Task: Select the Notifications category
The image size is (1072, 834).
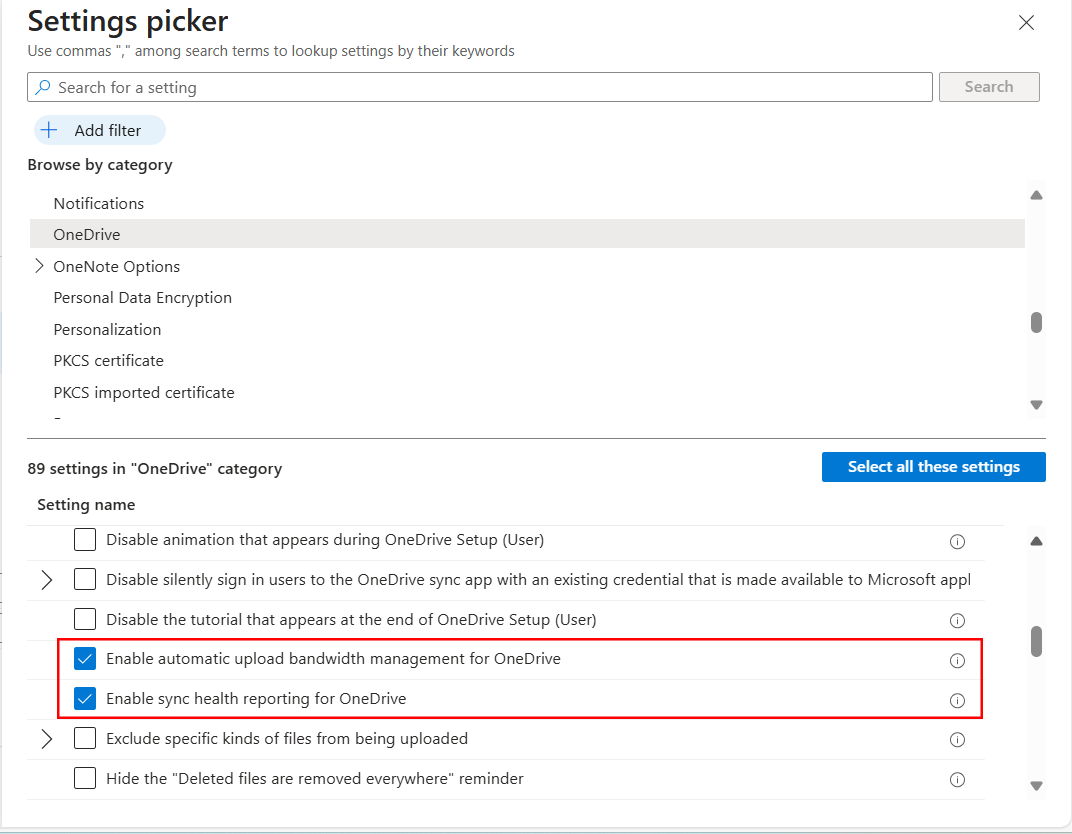Action: (x=527, y=203)
